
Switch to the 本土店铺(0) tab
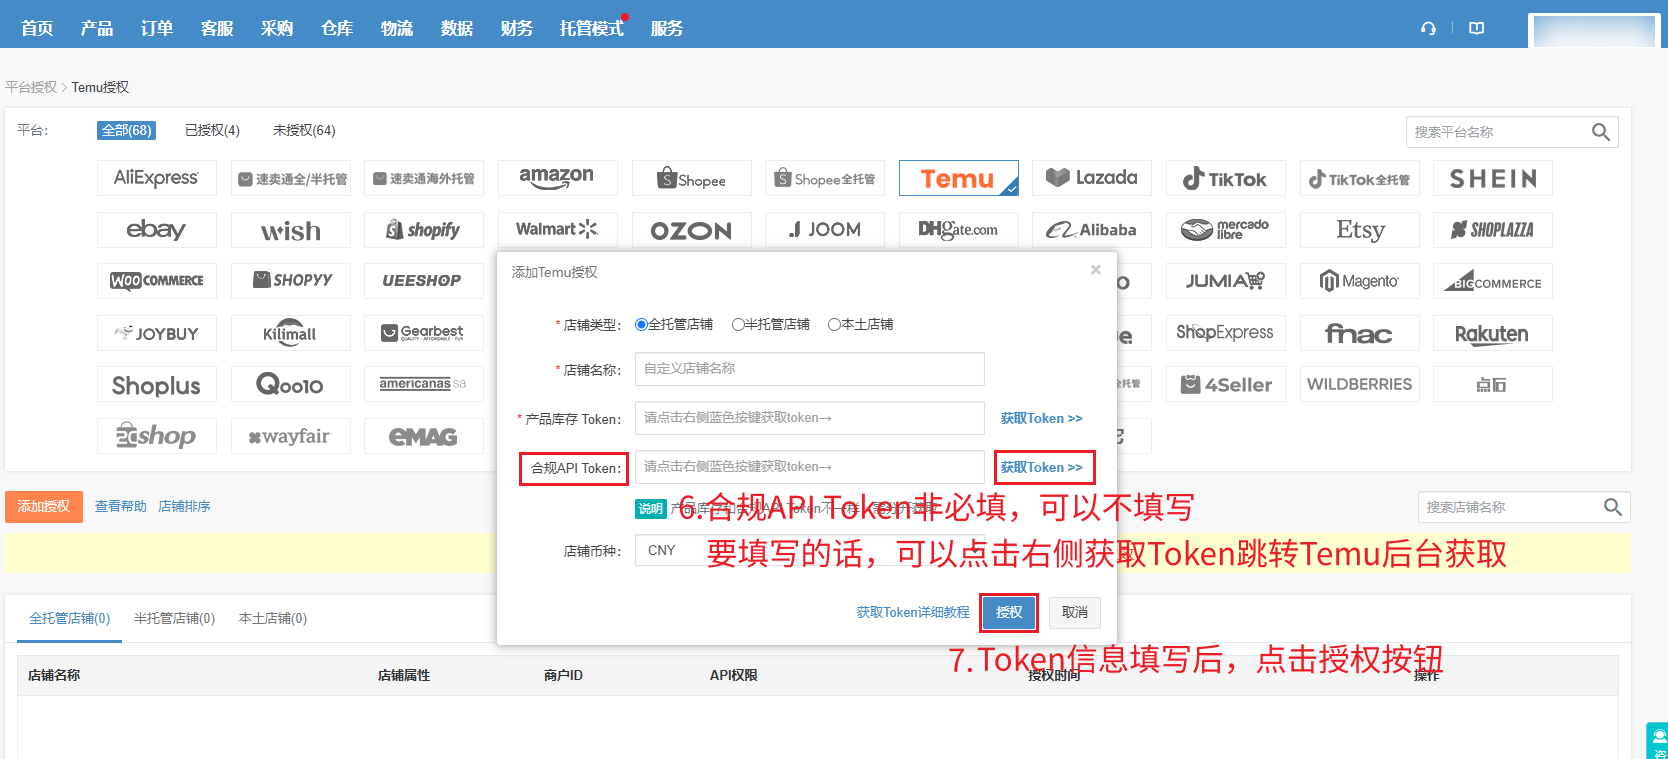[x=273, y=618]
